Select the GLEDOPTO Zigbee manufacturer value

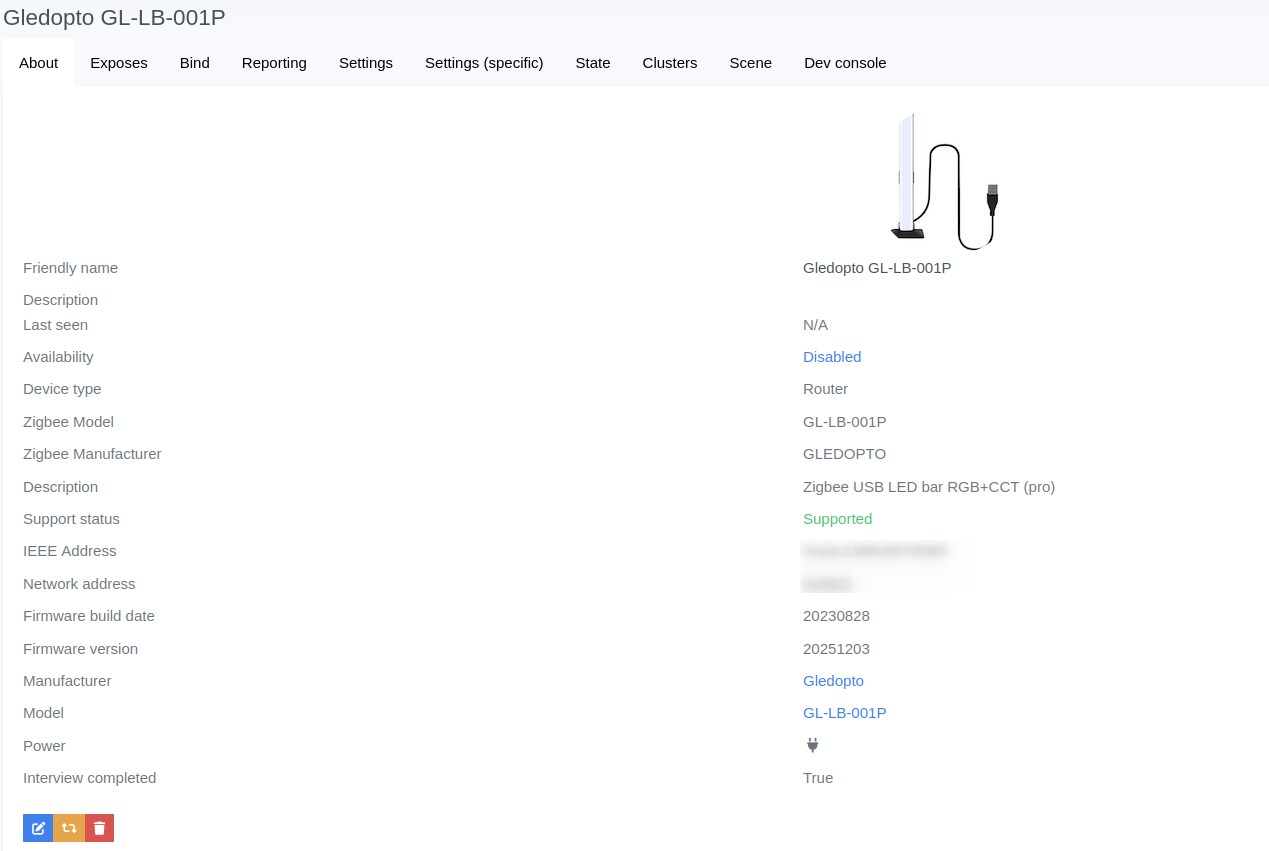[x=845, y=454]
